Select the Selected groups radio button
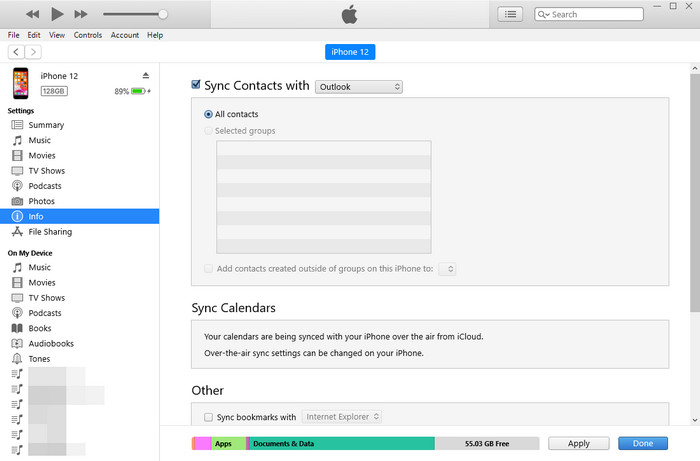The image size is (700, 461). 208,131
